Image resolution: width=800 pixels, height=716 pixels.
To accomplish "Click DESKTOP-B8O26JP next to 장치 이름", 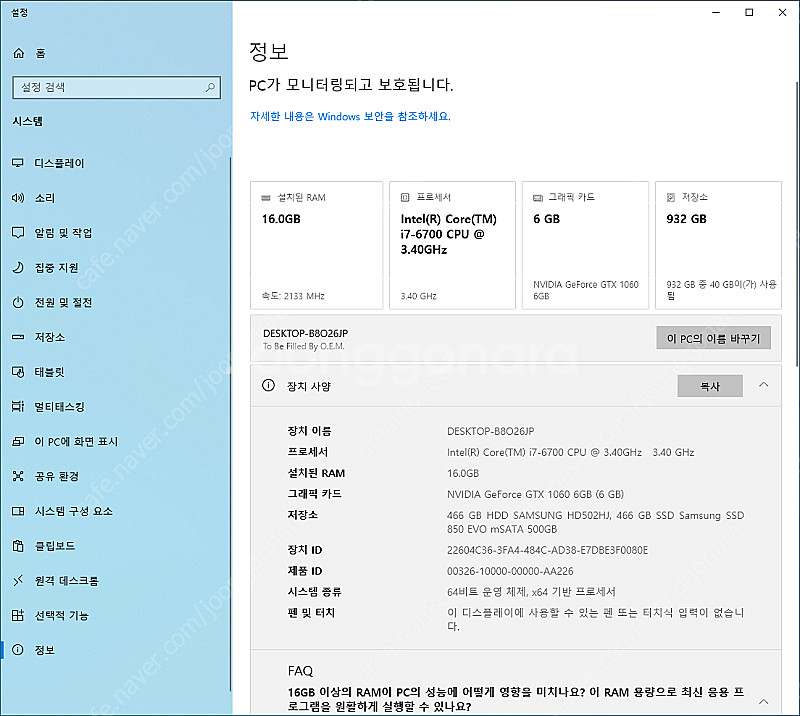I will click(x=490, y=431).
